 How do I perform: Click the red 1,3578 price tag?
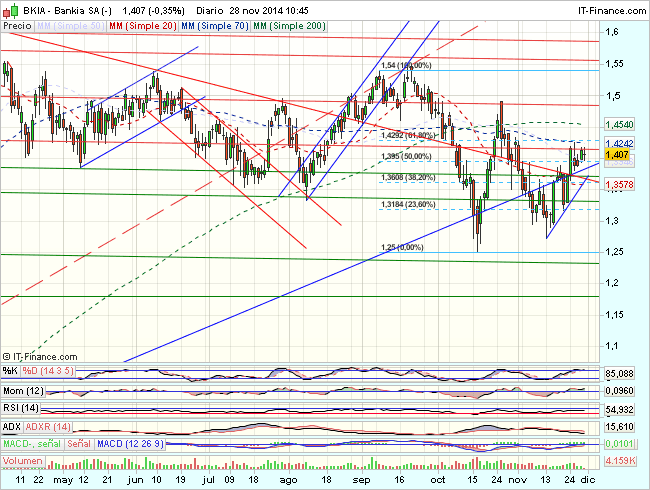[x=620, y=184]
